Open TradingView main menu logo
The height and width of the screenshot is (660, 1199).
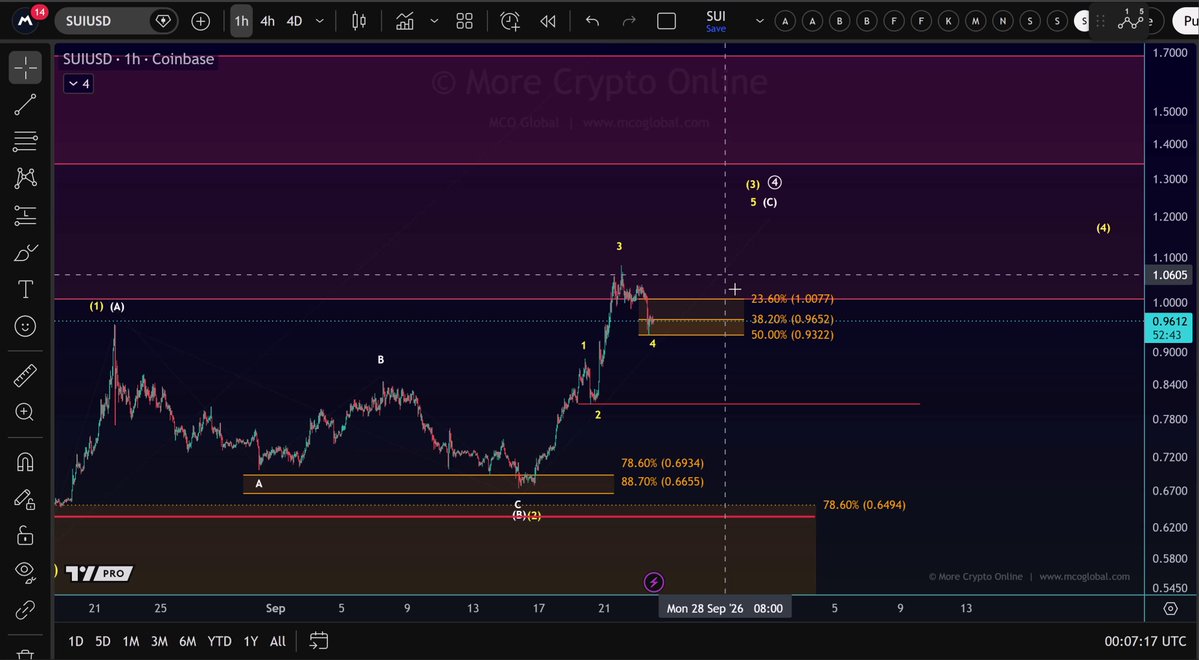(25, 21)
